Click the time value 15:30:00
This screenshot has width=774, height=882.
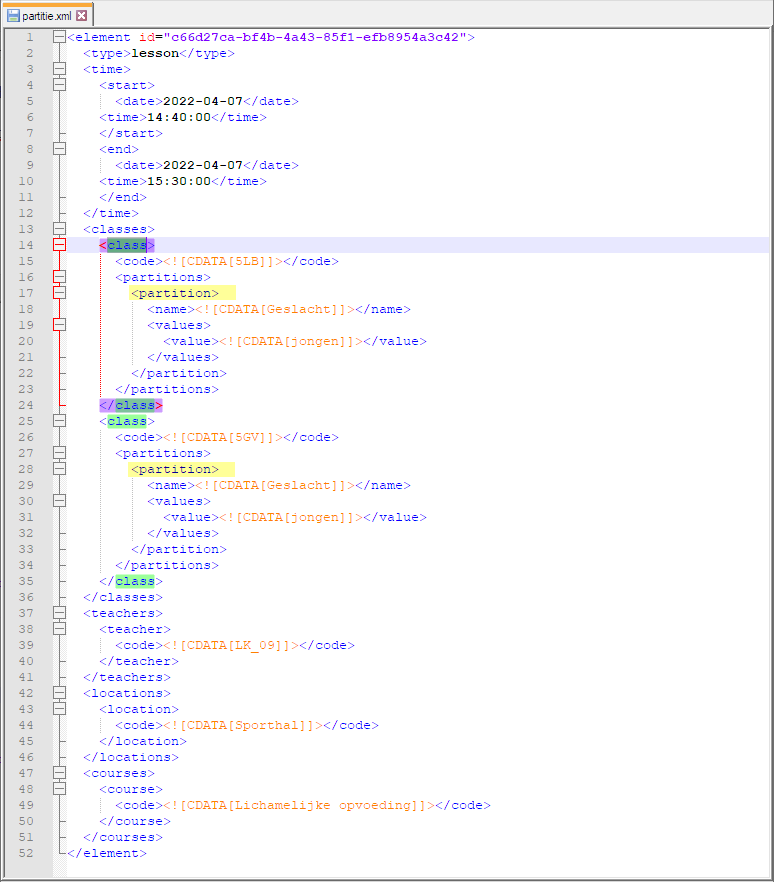[x=179, y=181]
